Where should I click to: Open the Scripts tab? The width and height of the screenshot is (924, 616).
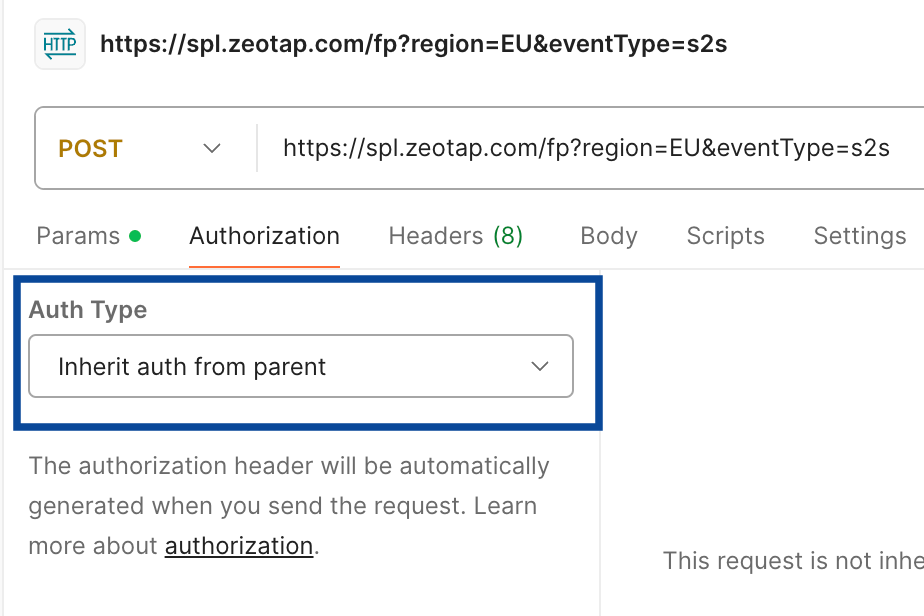tap(725, 236)
